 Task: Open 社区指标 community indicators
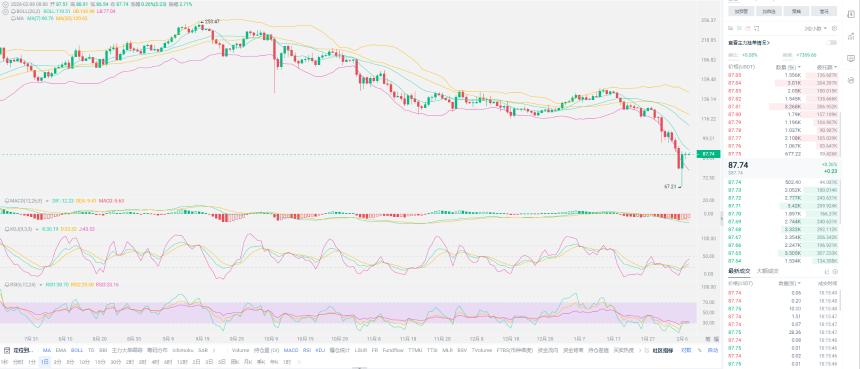click(663, 350)
